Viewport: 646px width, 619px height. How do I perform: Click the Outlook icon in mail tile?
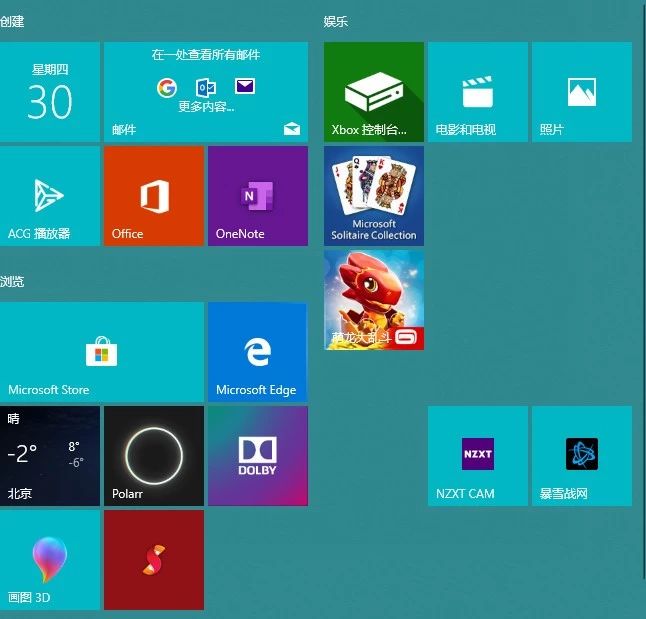click(206, 87)
